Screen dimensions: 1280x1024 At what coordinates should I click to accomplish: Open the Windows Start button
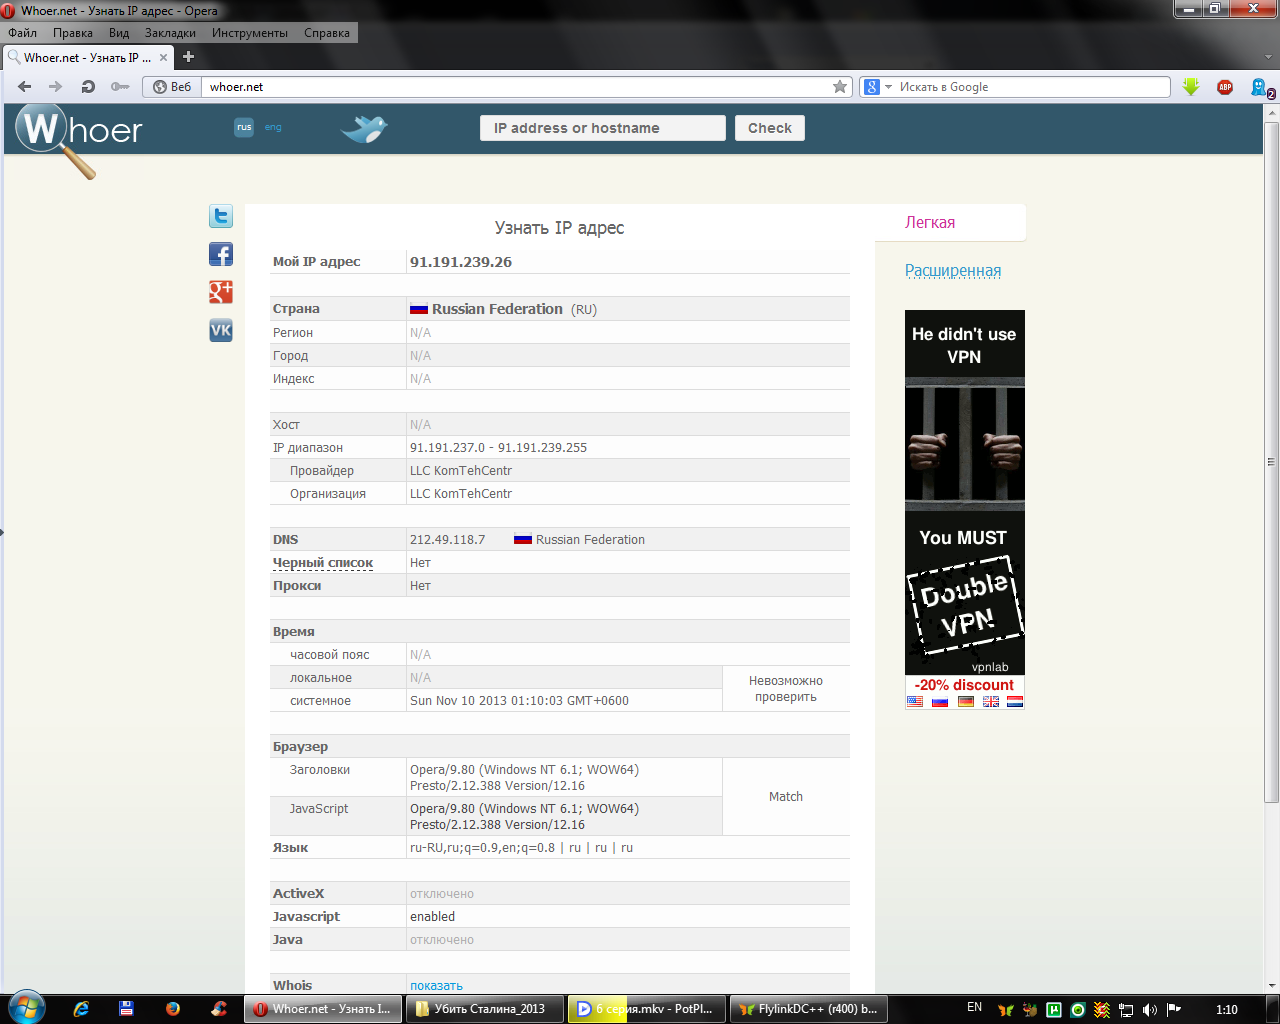25,1008
